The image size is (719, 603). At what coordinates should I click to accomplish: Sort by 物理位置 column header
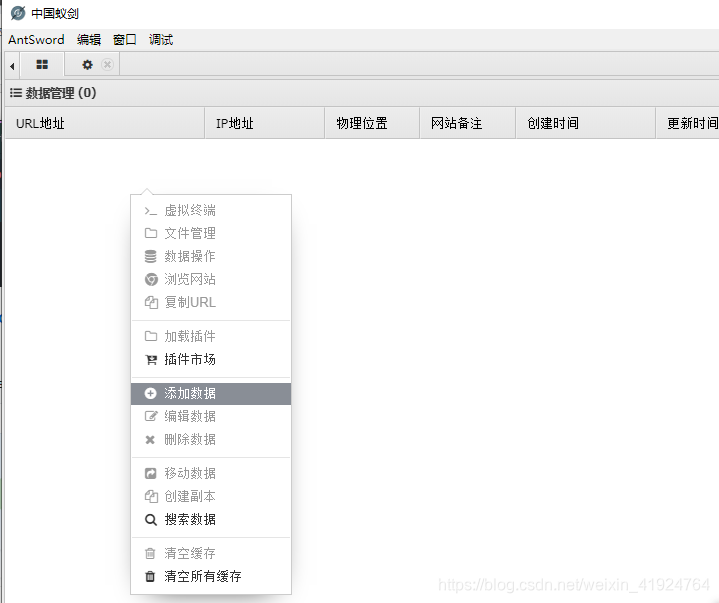pos(372,123)
